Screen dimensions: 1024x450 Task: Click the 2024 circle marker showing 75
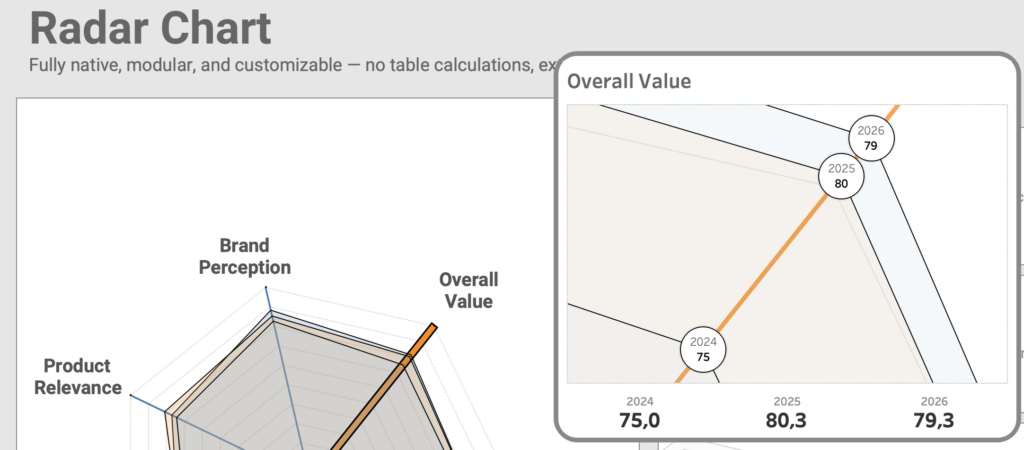click(x=703, y=350)
